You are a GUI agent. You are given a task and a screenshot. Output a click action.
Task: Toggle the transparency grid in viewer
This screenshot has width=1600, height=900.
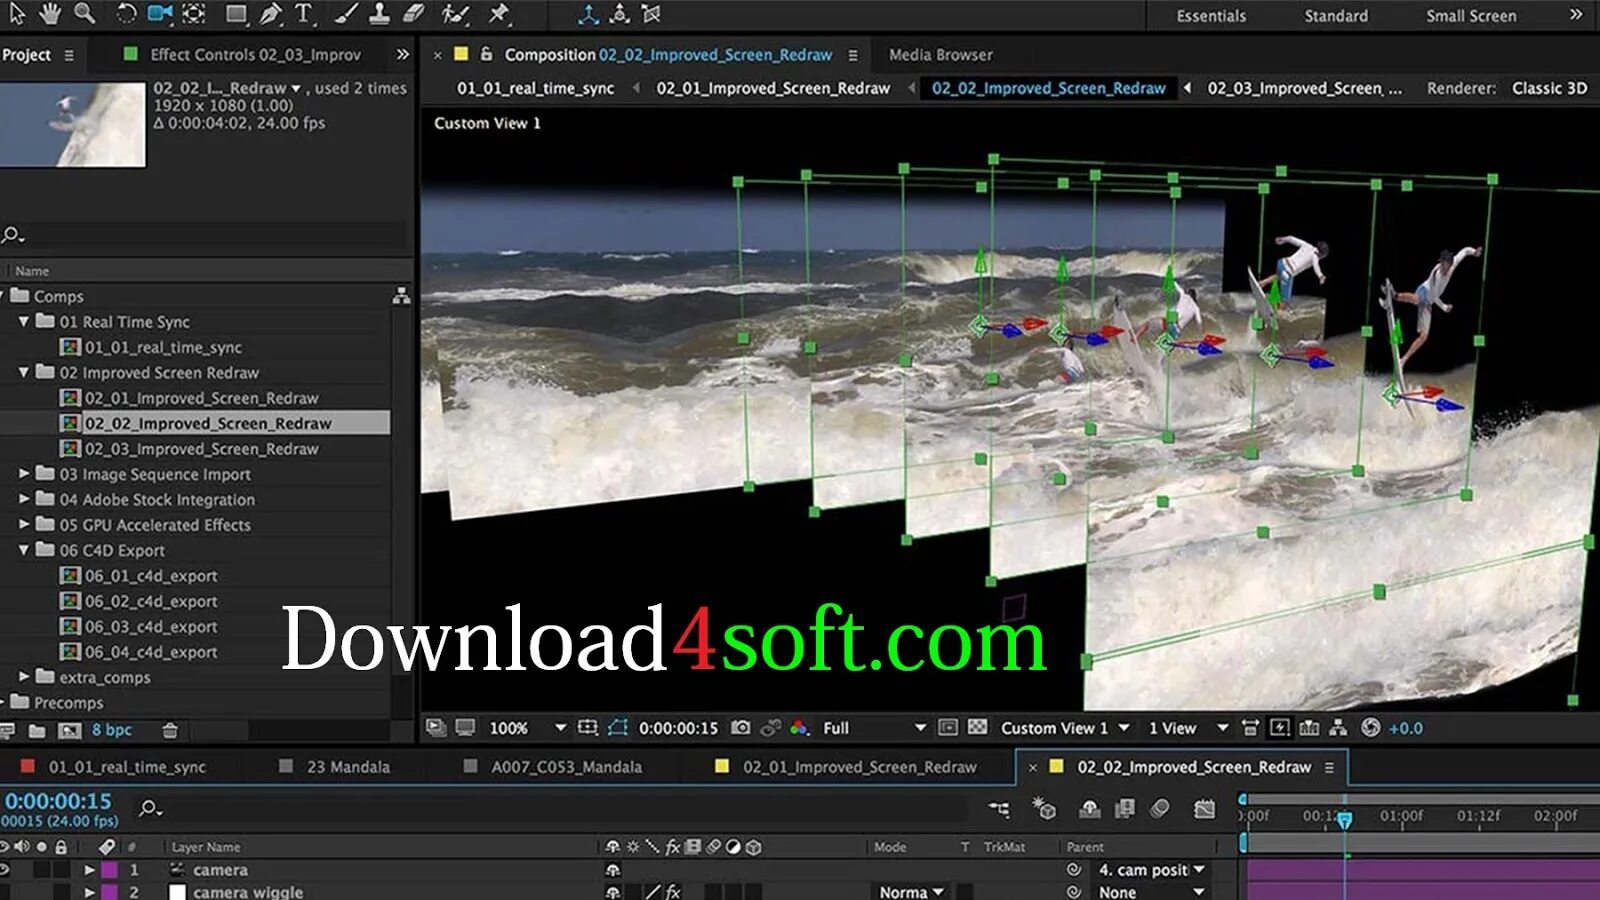coord(978,728)
